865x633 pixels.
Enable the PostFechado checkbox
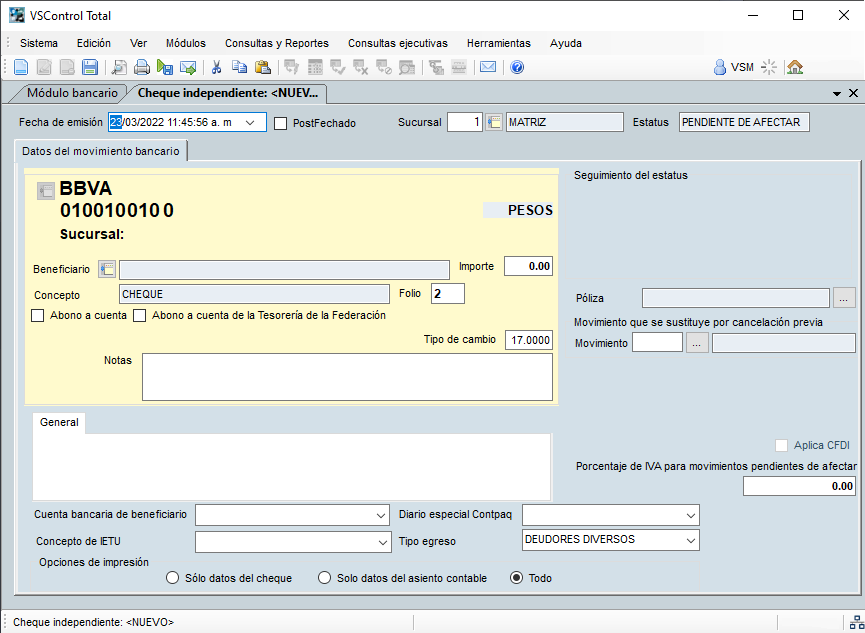(x=281, y=123)
